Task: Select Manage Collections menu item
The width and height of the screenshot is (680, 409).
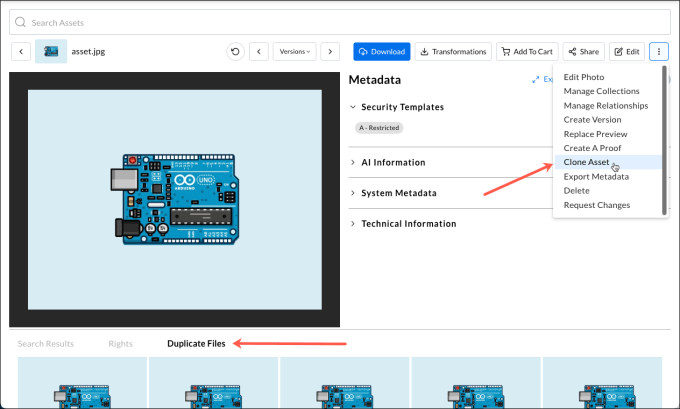Action: click(602, 91)
